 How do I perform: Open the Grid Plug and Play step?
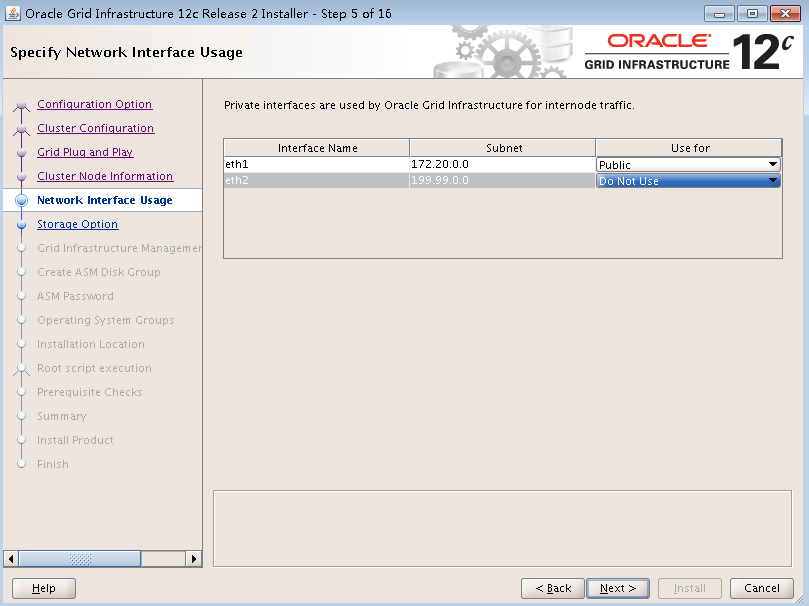pos(85,152)
